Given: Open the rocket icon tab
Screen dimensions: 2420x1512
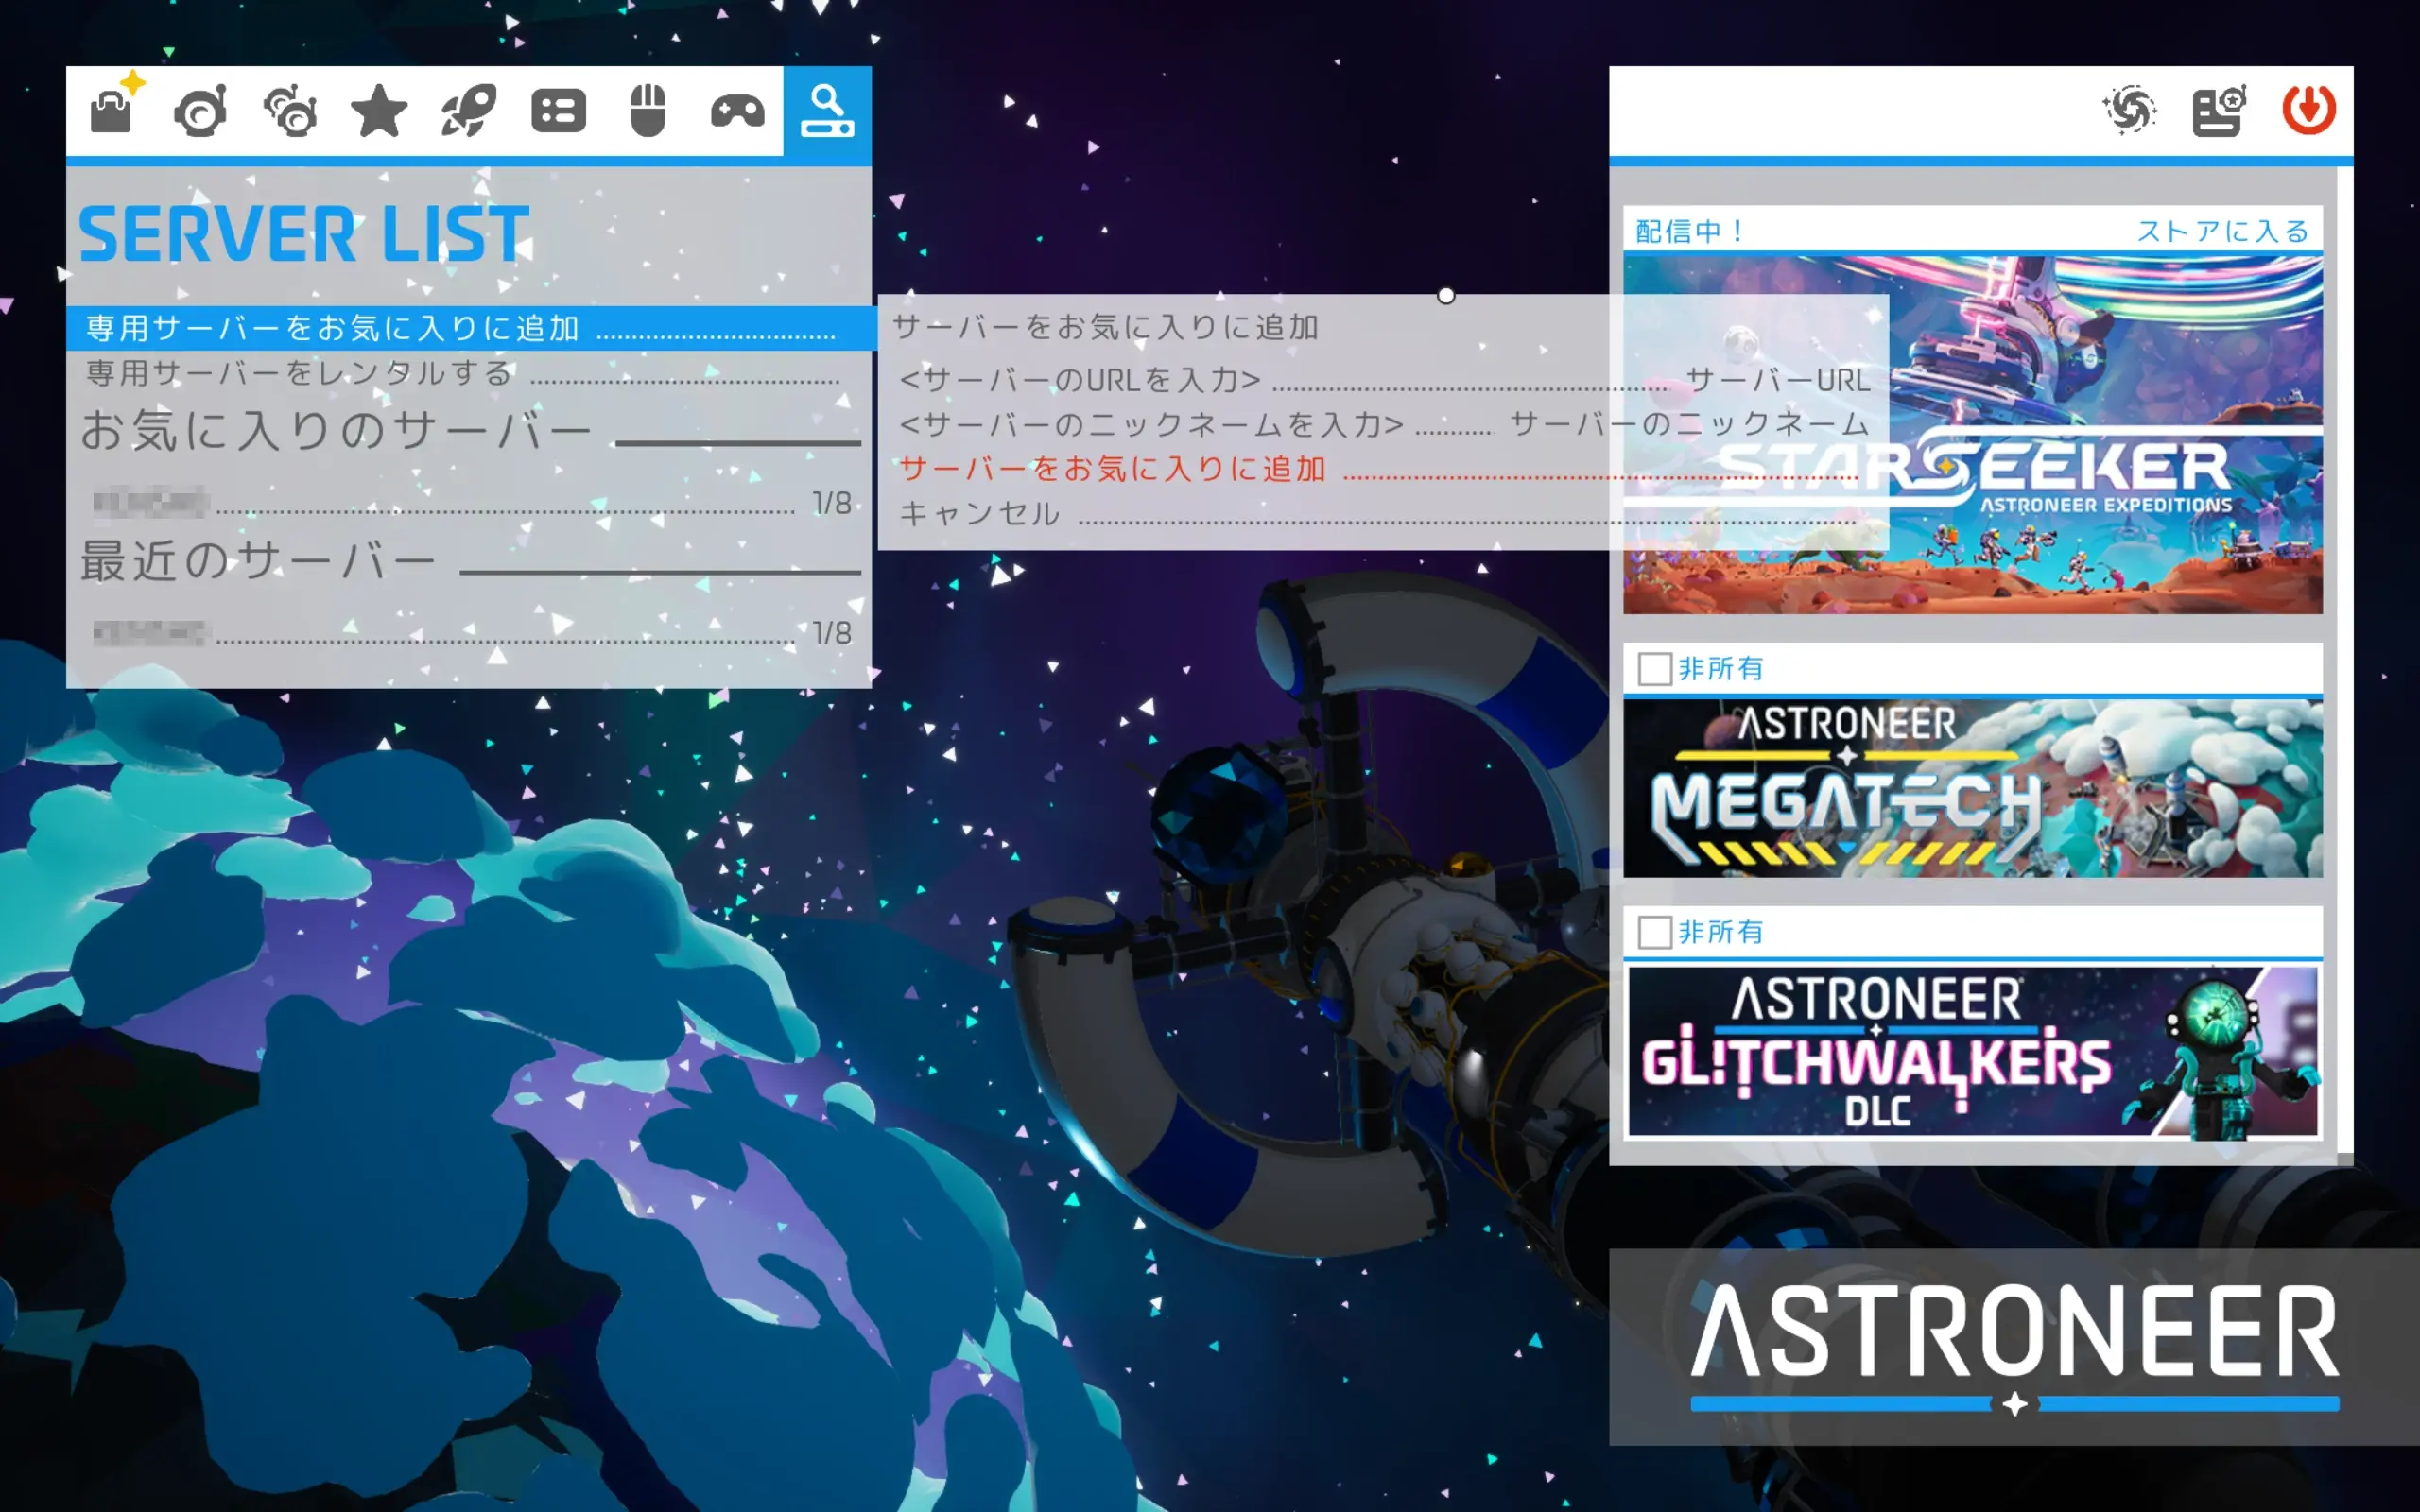Looking at the screenshot, I should click(x=468, y=109).
